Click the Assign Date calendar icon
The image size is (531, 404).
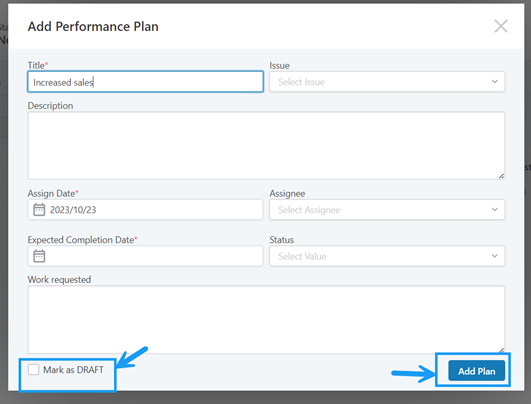[39, 210]
